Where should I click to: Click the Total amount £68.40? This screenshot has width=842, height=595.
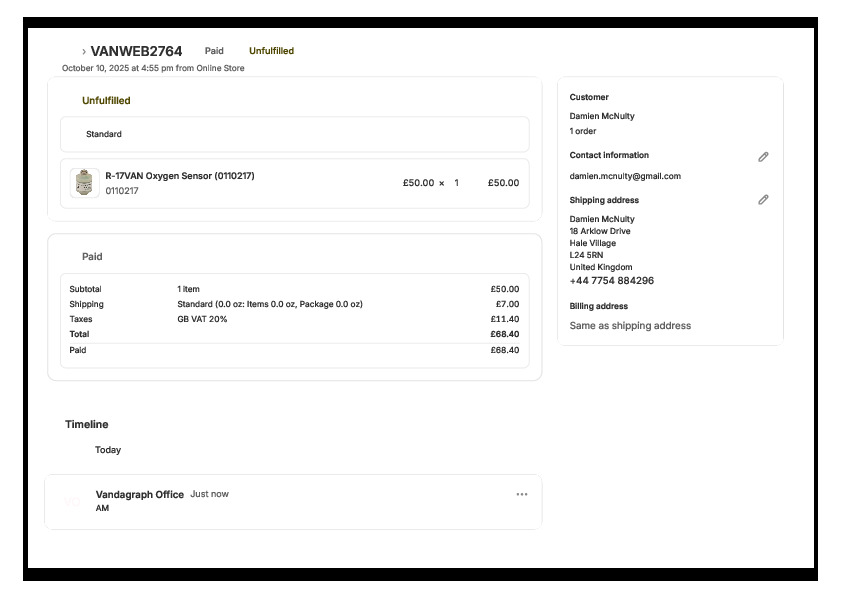click(x=504, y=334)
